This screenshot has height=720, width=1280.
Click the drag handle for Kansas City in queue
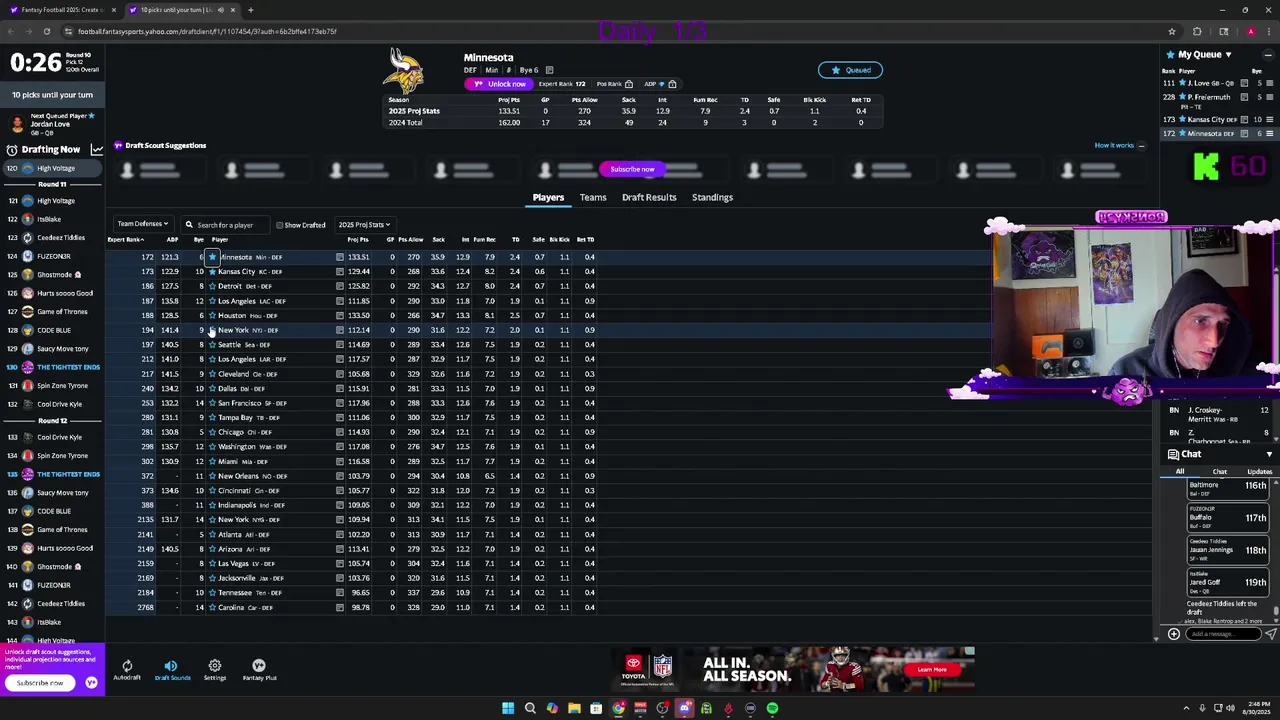coord(1269,119)
